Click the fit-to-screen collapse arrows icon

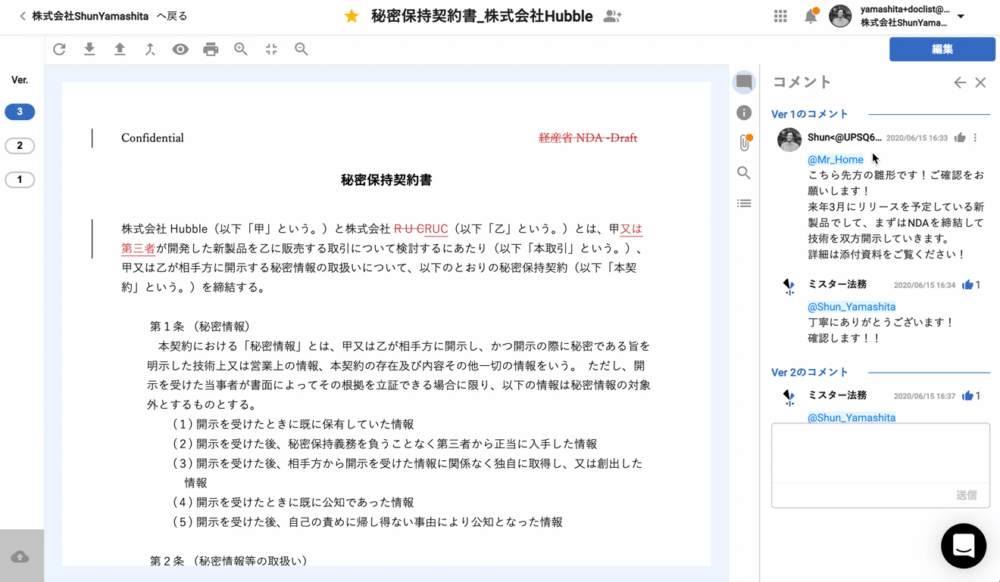coord(271,49)
